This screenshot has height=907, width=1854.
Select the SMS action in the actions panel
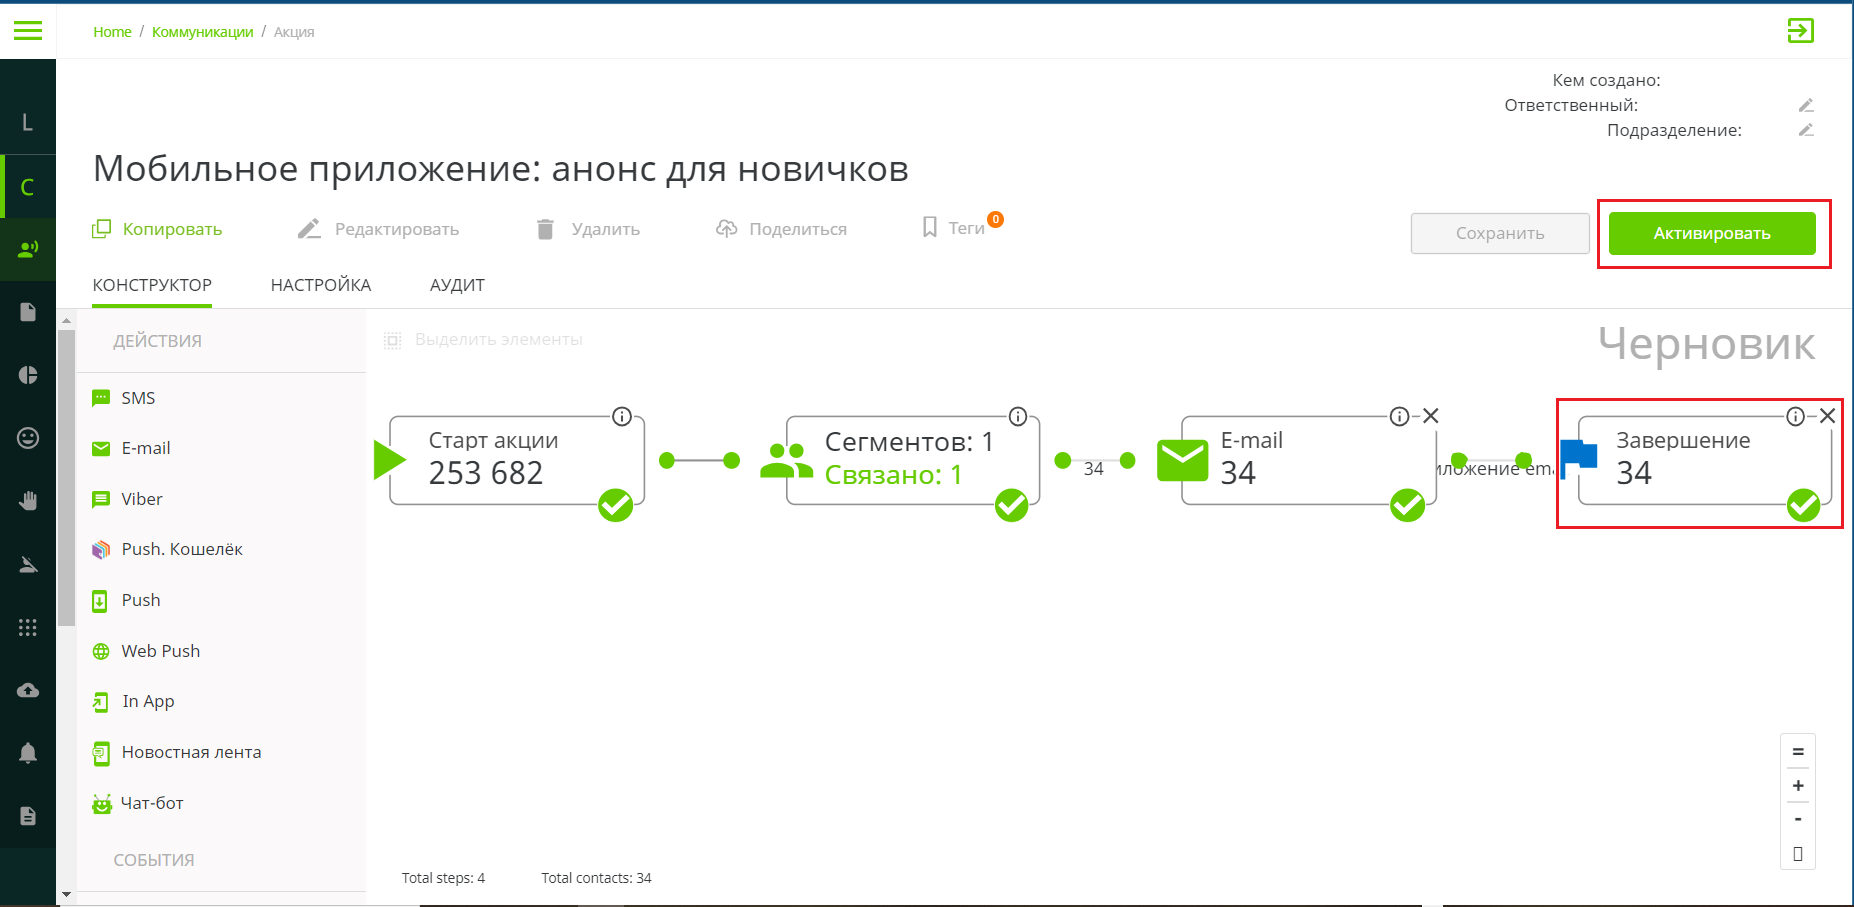point(137,397)
